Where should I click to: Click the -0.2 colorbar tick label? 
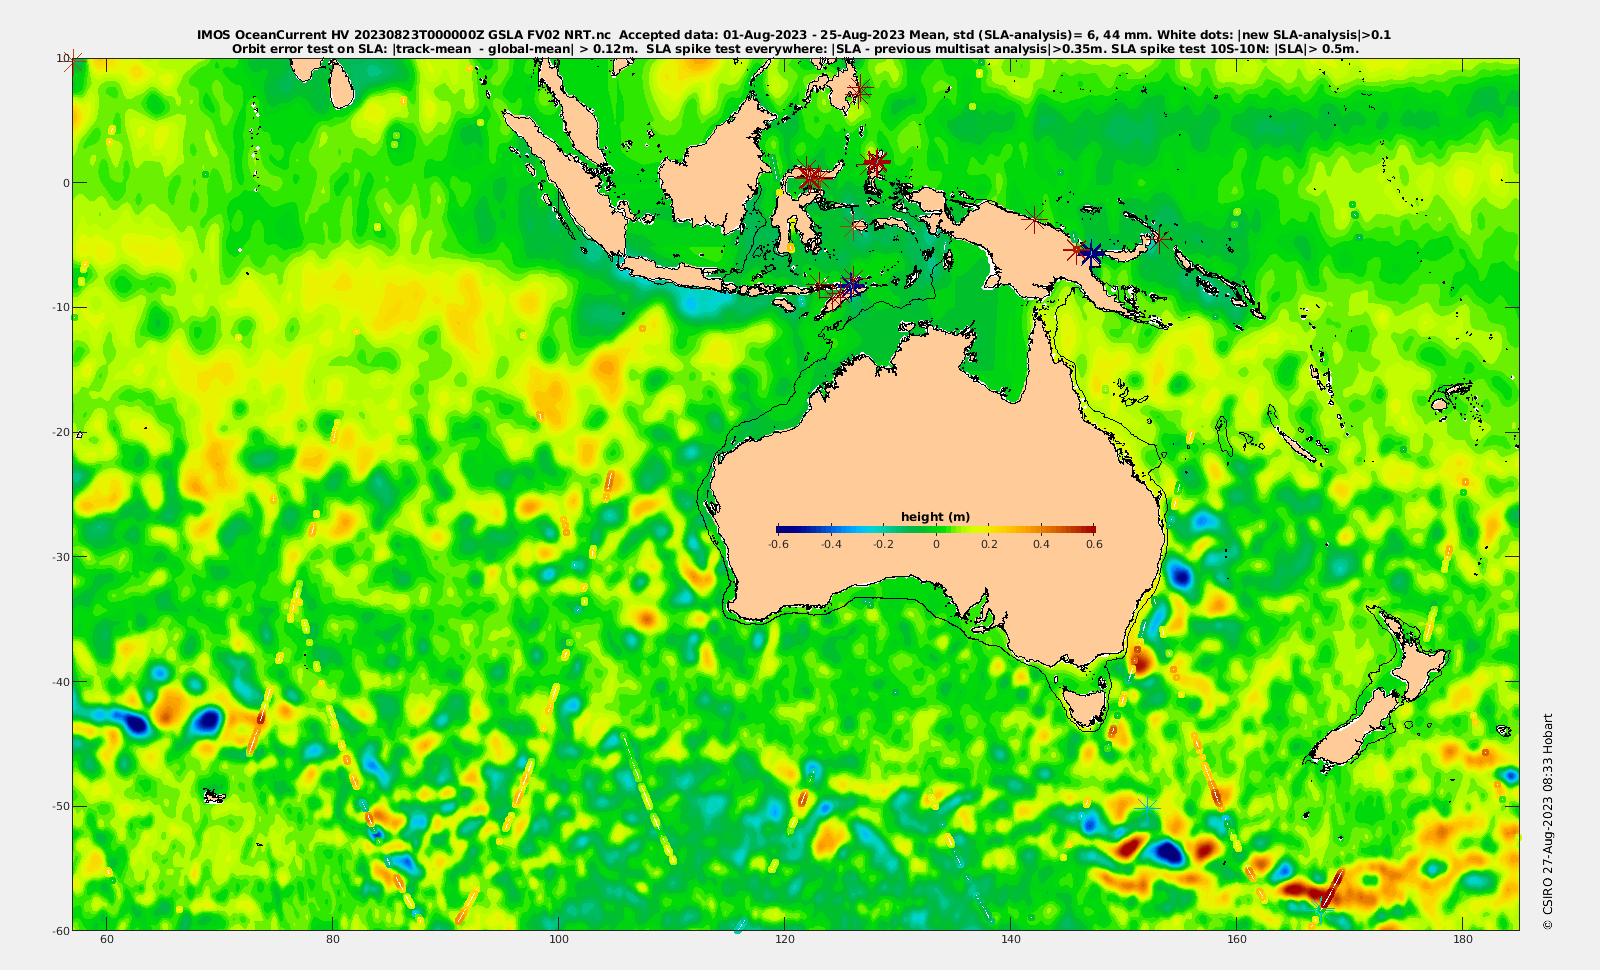[883, 544]
